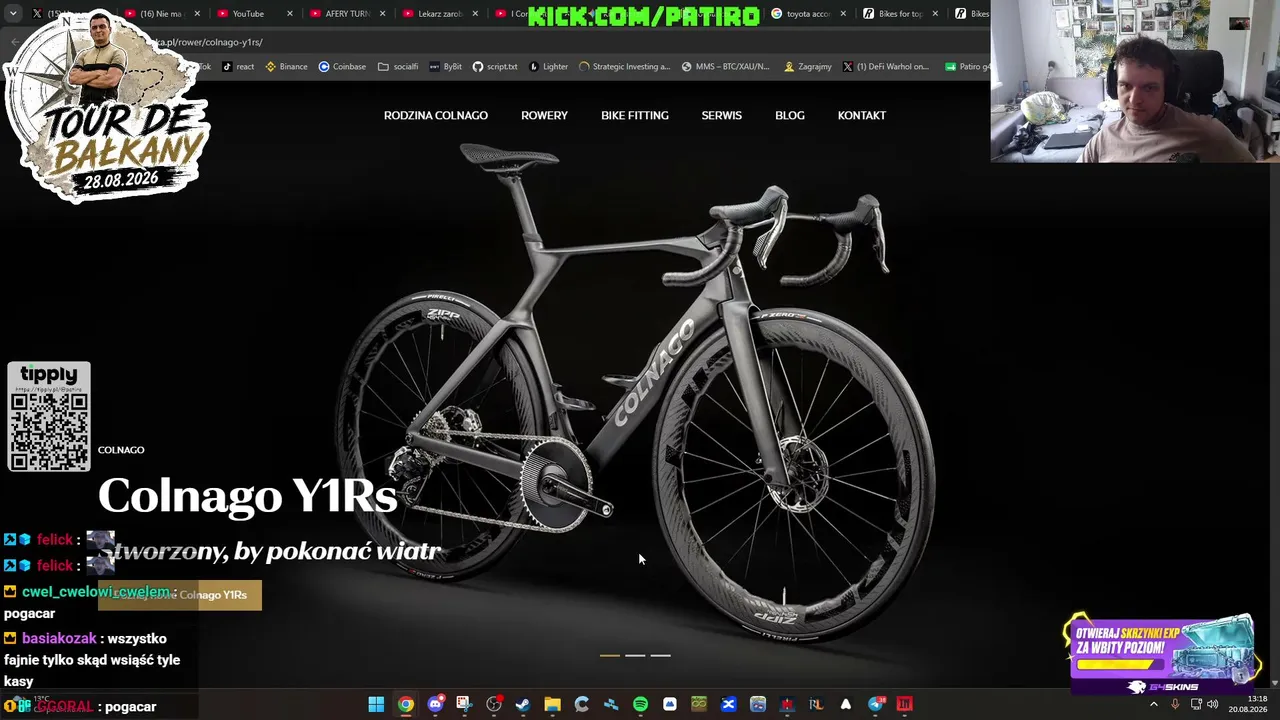Viewport: 1280px width, 720px height.
Task: Open the RL app on taskbar
Action: (816, 705)
